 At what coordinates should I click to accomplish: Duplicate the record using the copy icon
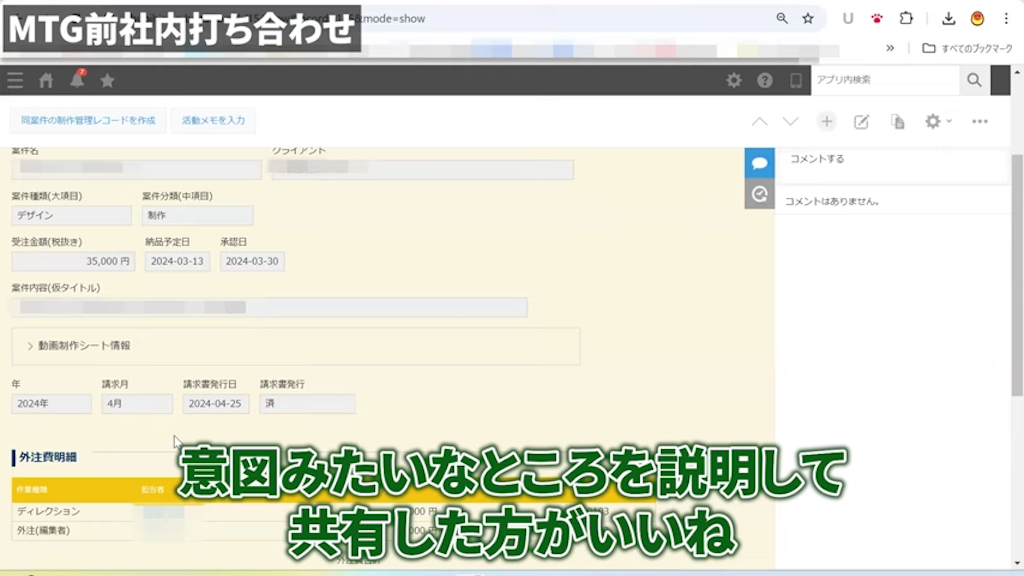click(897, 120)
